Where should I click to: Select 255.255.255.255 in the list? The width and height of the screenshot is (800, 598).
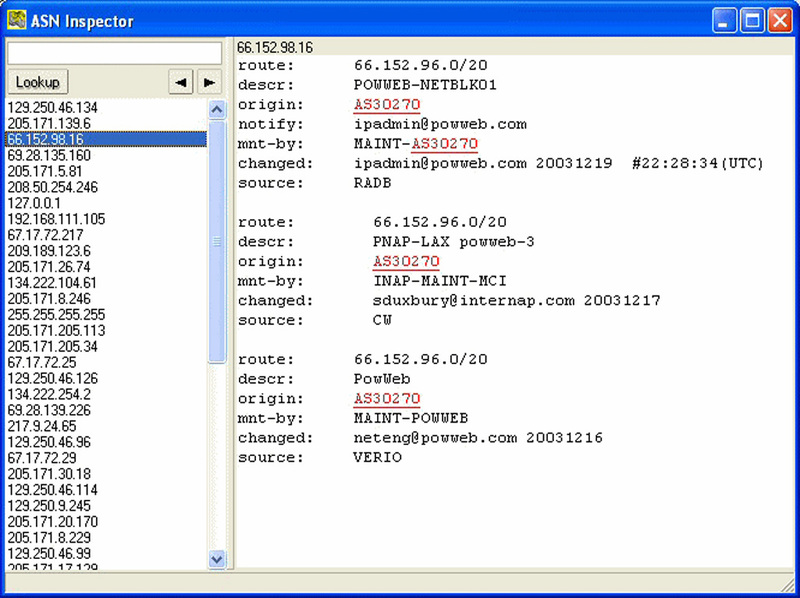pos(106,314)
